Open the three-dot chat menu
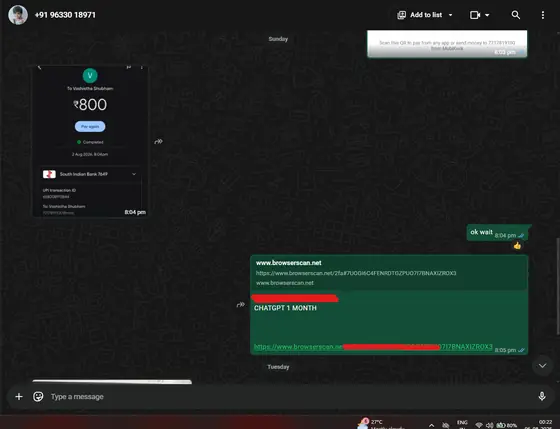This screenshot has height=429, width=560. point(542,15)
